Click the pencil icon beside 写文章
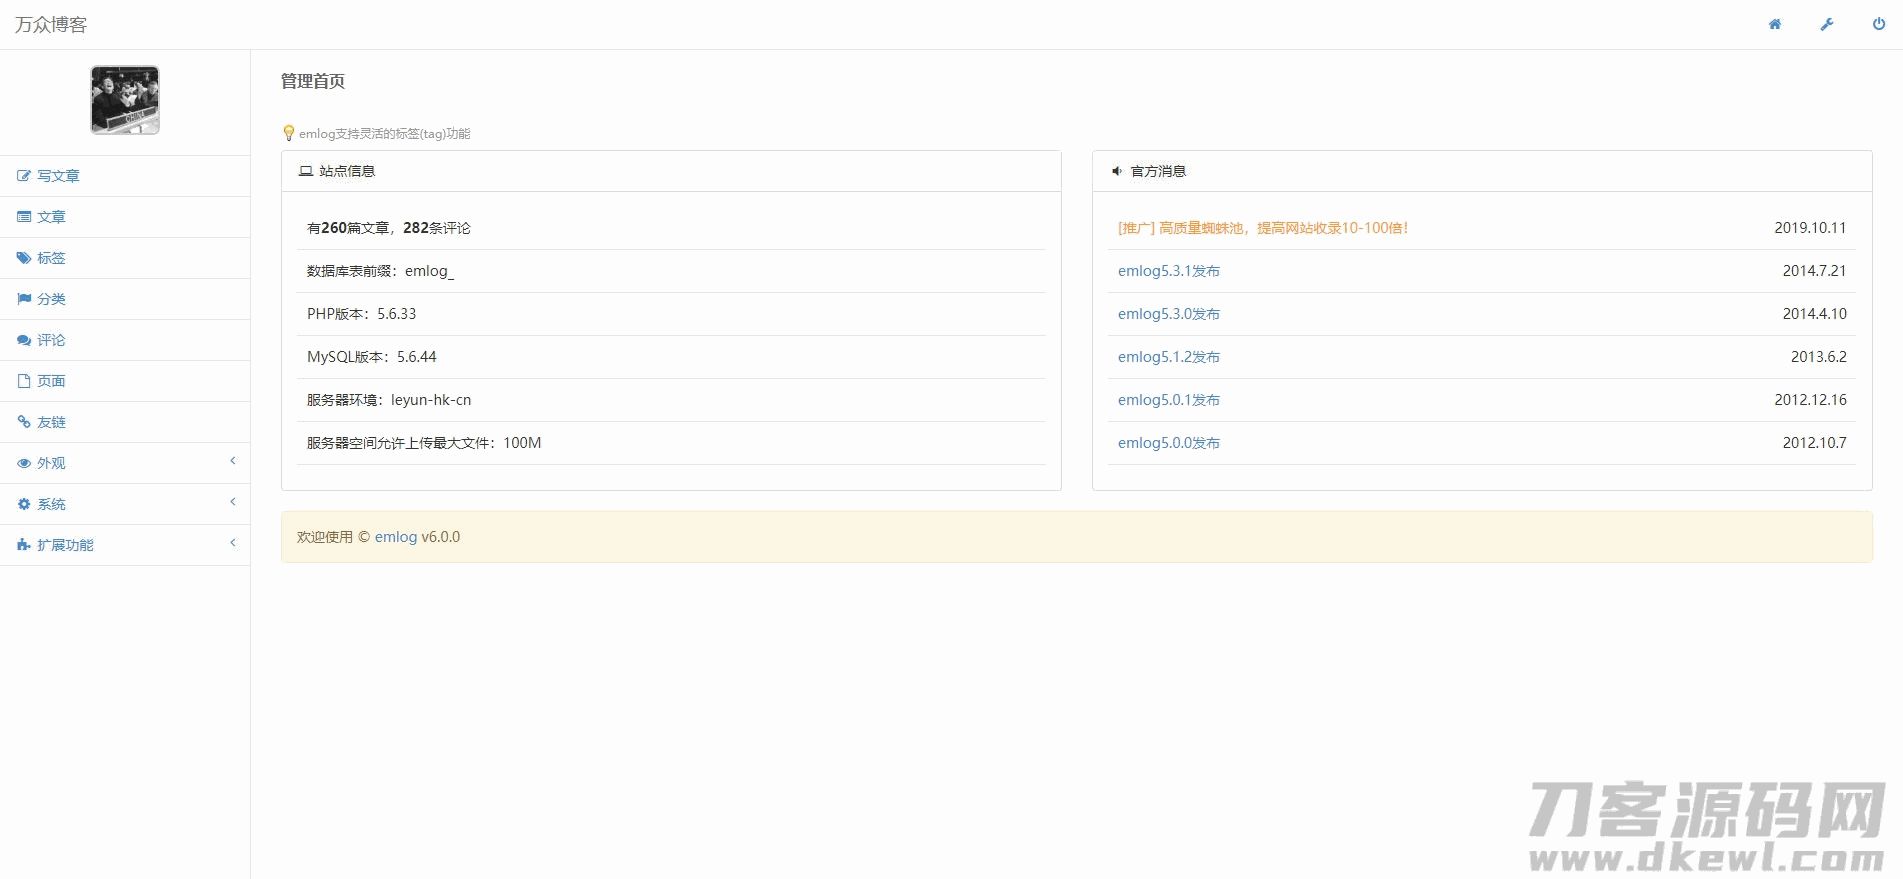The height and width of the screenshot is (879, 1903). [x=24, y=176]
